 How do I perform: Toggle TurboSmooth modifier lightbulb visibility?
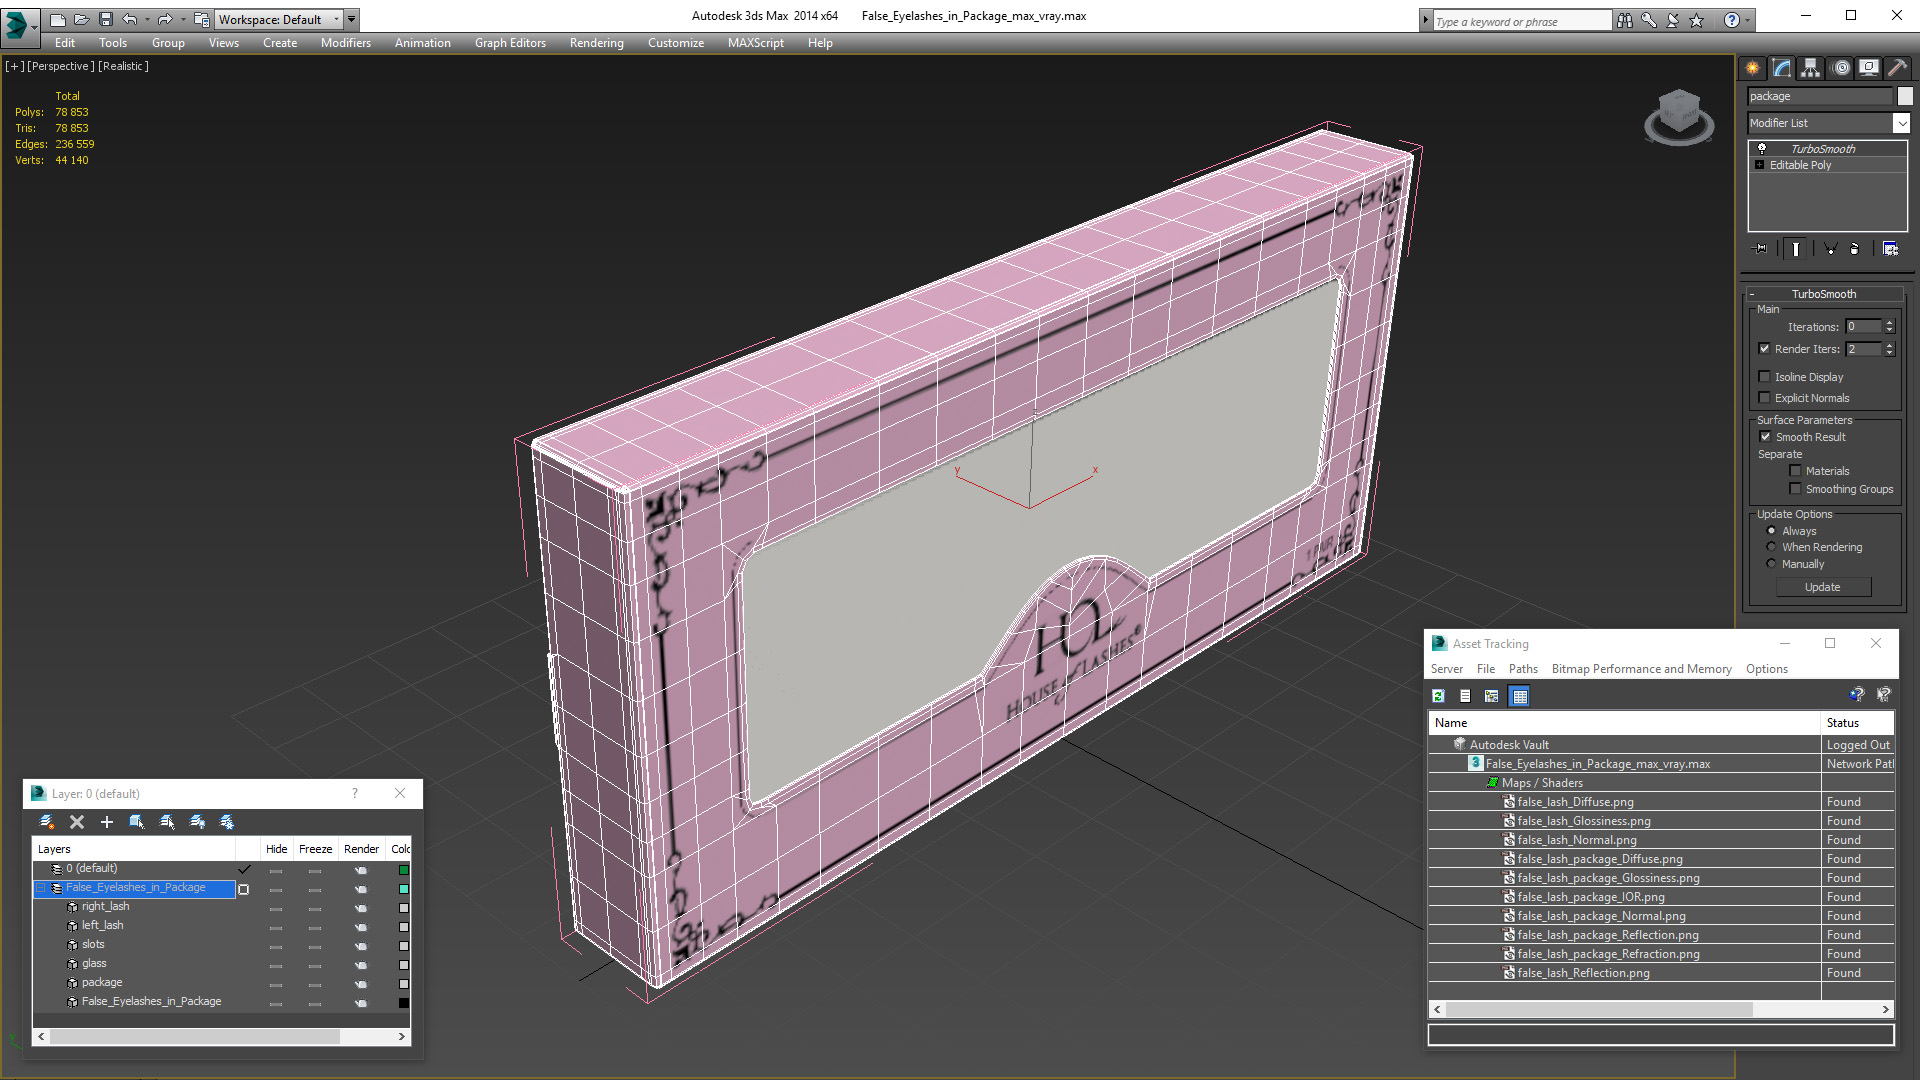tap(1761, 148)
